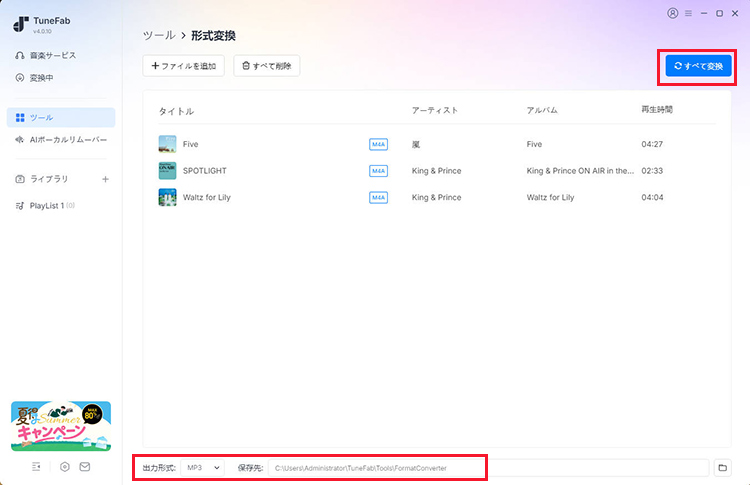Screen dimensions: 750x485
Task: Select ツール in the sidebar
Action: pyautogui.click(x=61, y=118)
